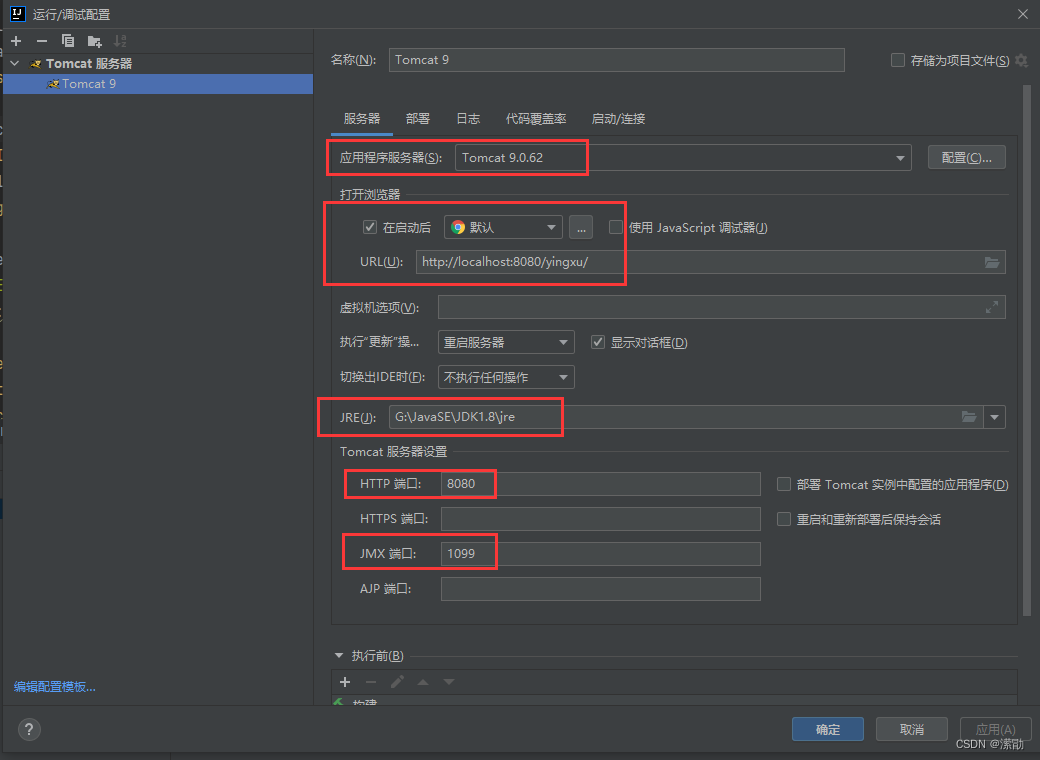
Task: Copy the selected configuration icon
Action: (68, 41)
